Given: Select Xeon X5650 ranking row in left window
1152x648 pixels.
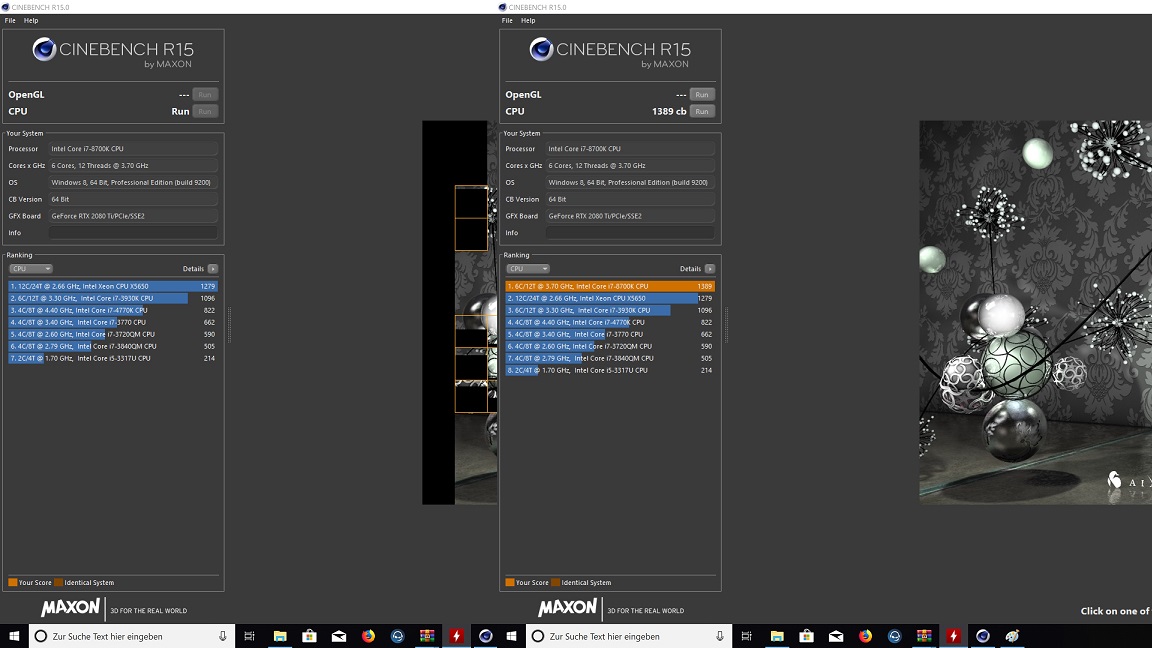Looking at the screenshot, I should (113, 287).
